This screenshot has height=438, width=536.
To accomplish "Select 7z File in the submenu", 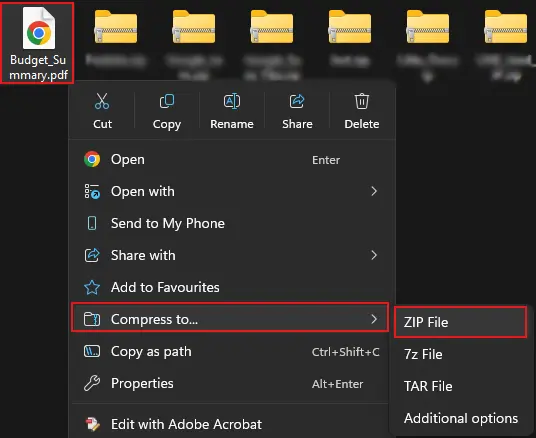I will [460, 354].
